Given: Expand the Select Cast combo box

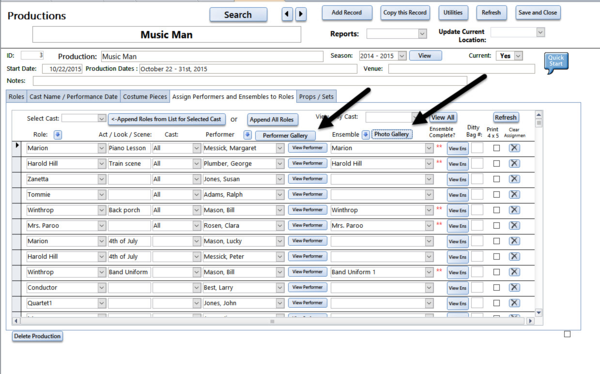Looking at the screenshot, I should click(x=101, y=118).
